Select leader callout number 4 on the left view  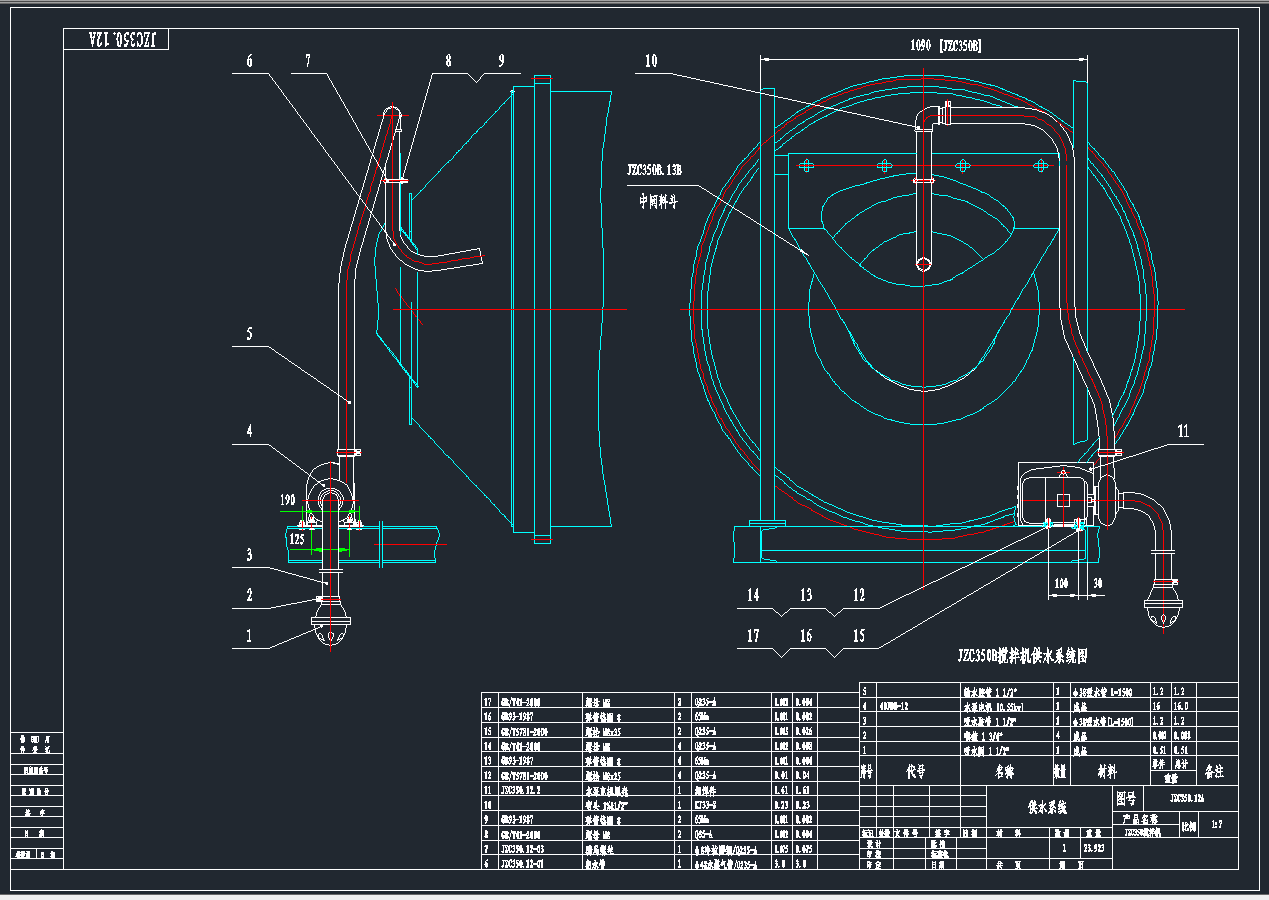click(250, 431)
